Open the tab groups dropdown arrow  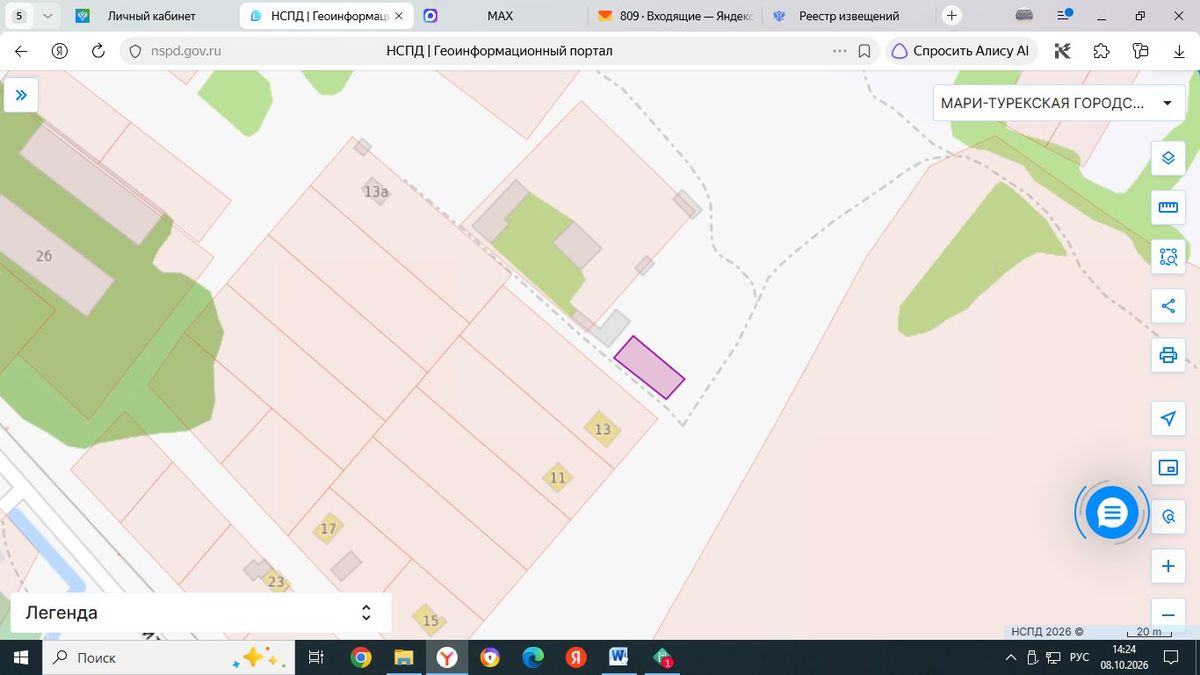48,16
